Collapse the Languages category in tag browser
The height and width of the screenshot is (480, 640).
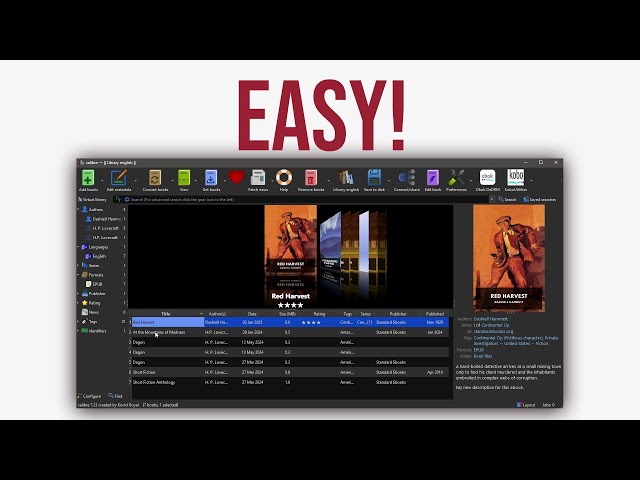[78, 247]
